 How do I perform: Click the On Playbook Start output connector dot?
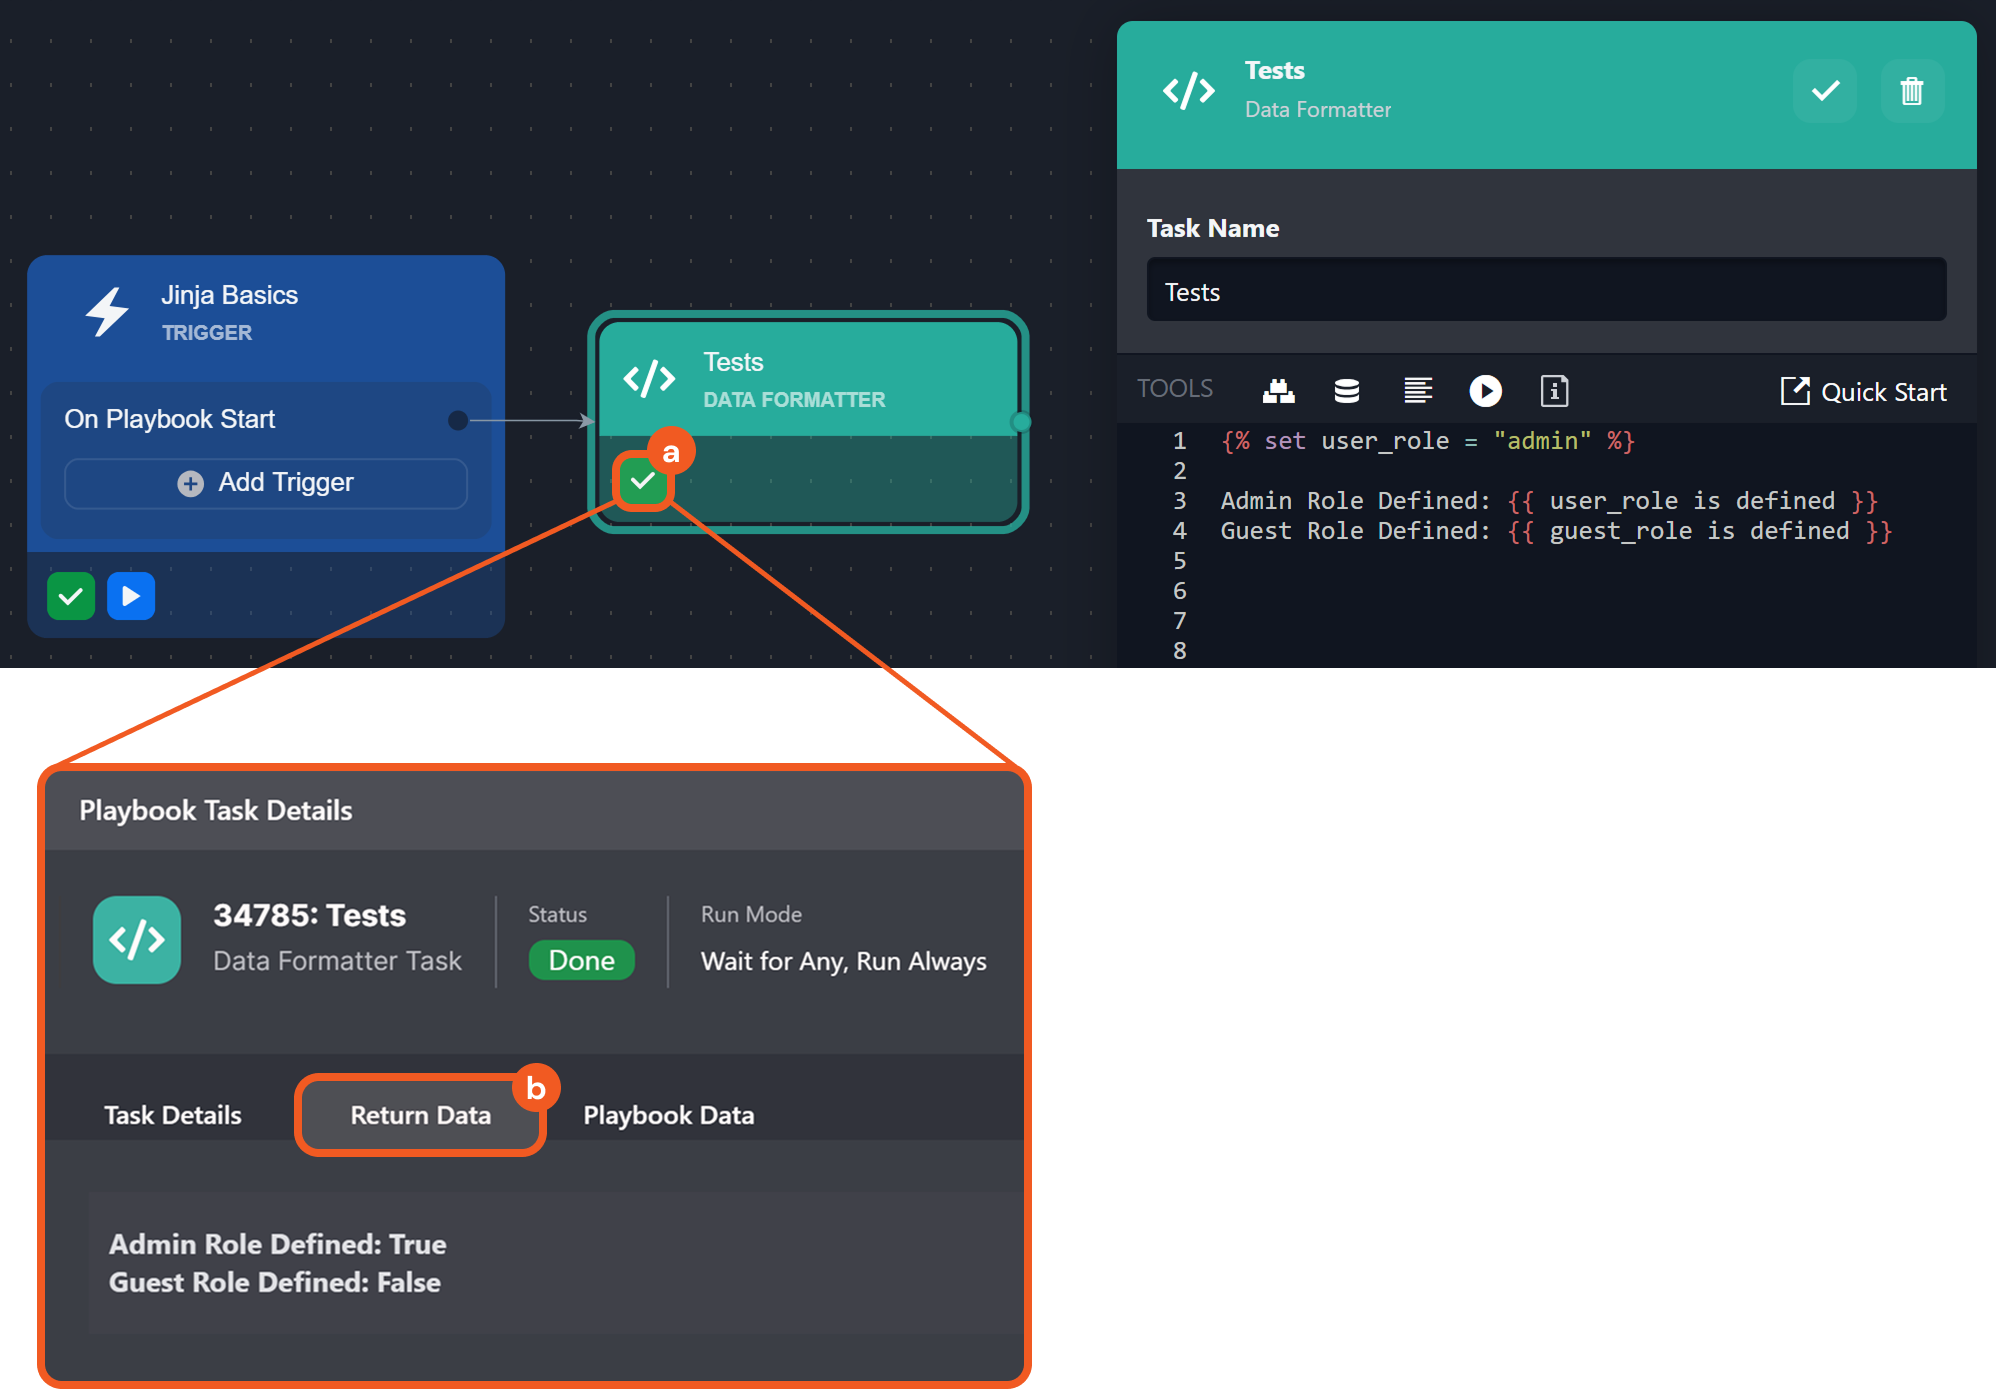[458, 420]
